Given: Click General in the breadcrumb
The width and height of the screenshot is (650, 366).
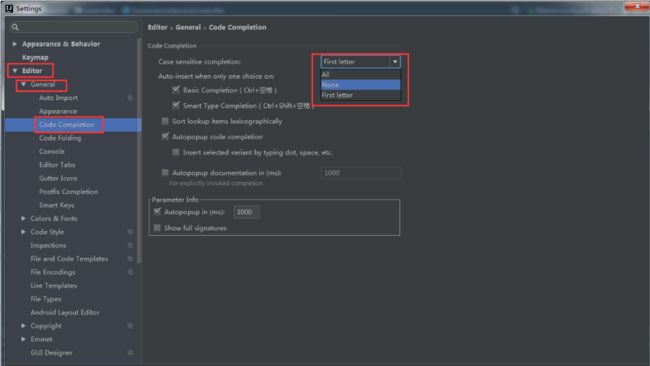Looking at the screenshot, I should point(188,27).
